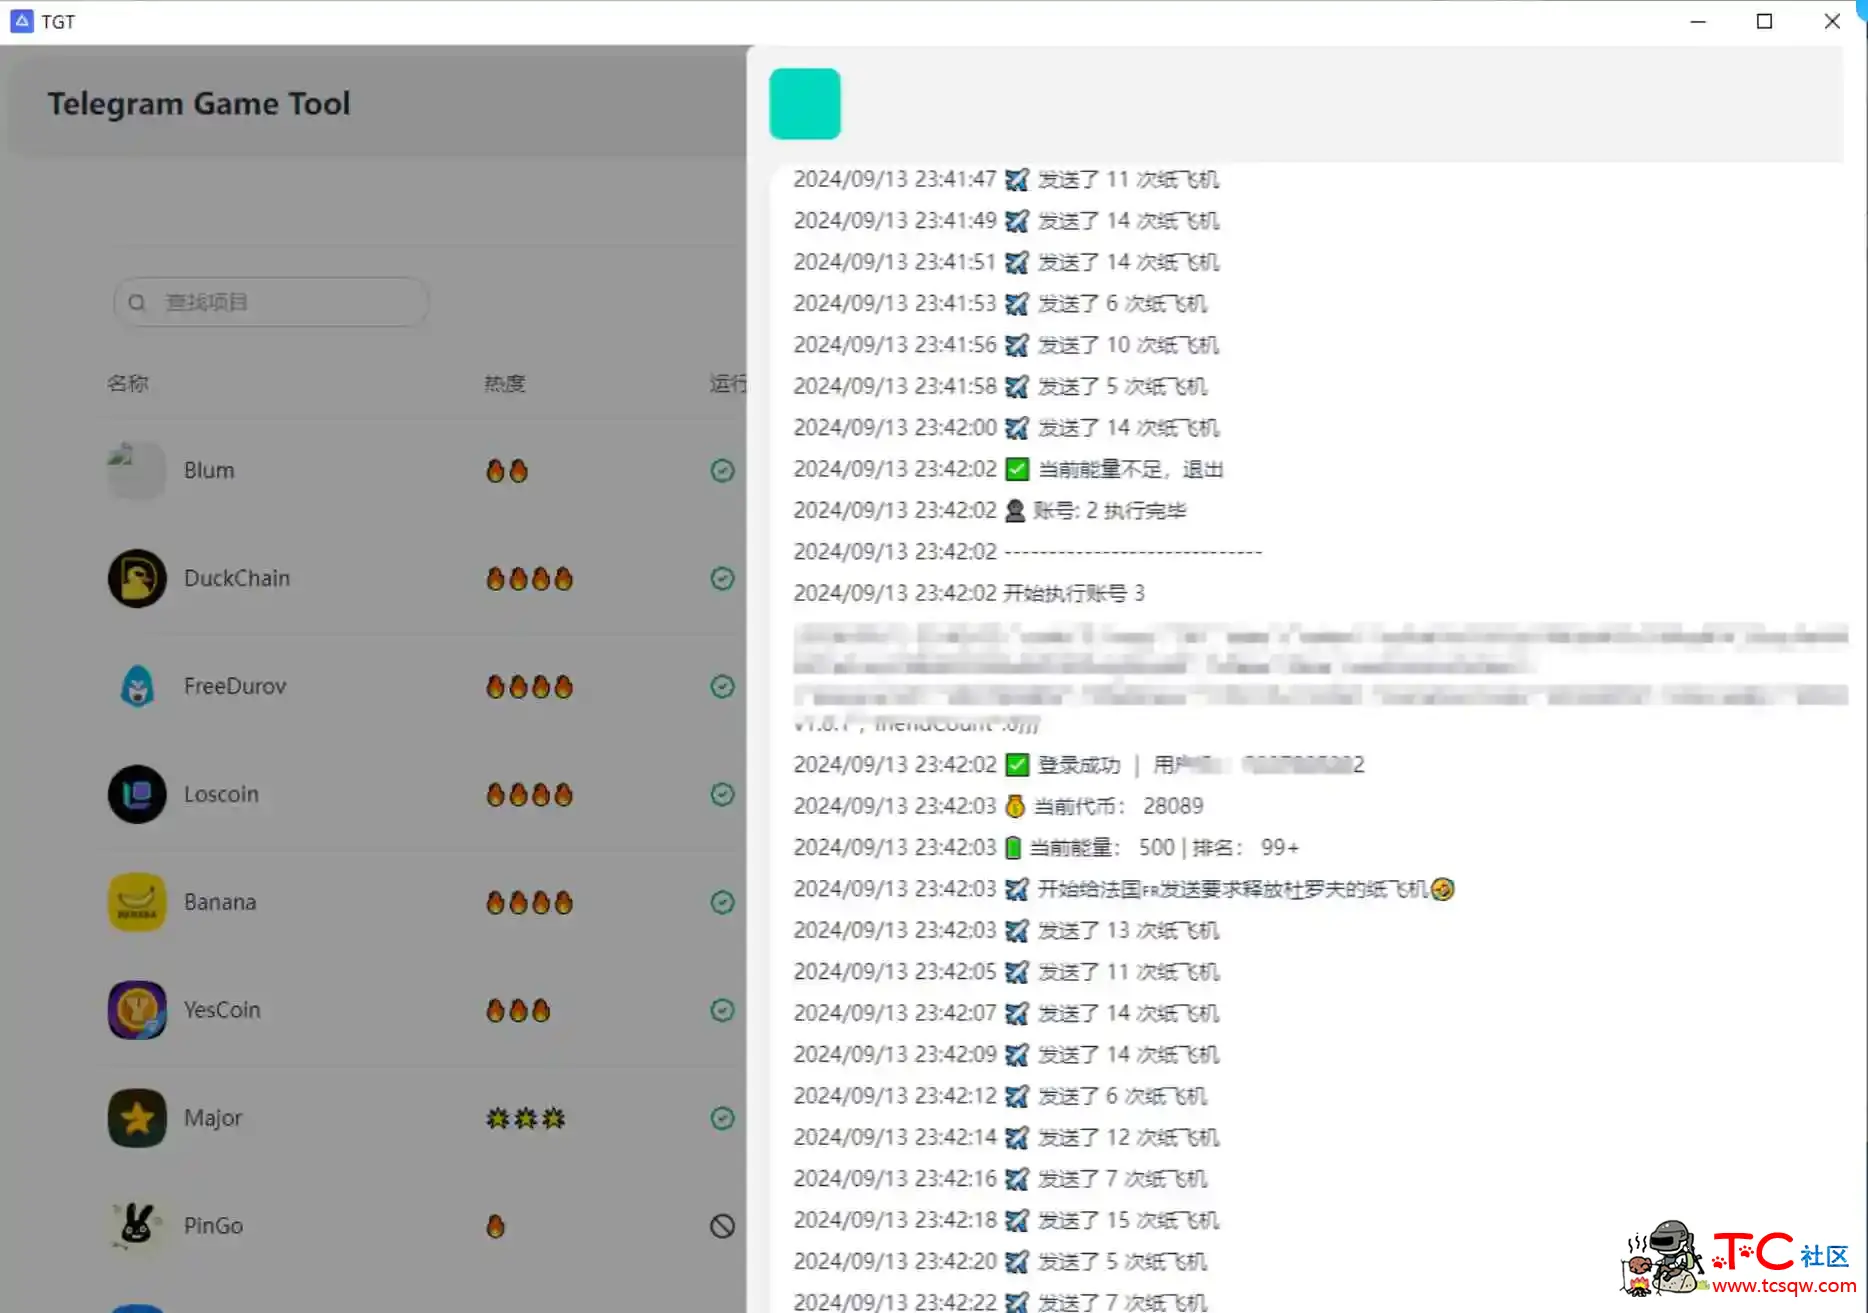
Task: Click the 运行 column header
Action: tap(728, 384)
